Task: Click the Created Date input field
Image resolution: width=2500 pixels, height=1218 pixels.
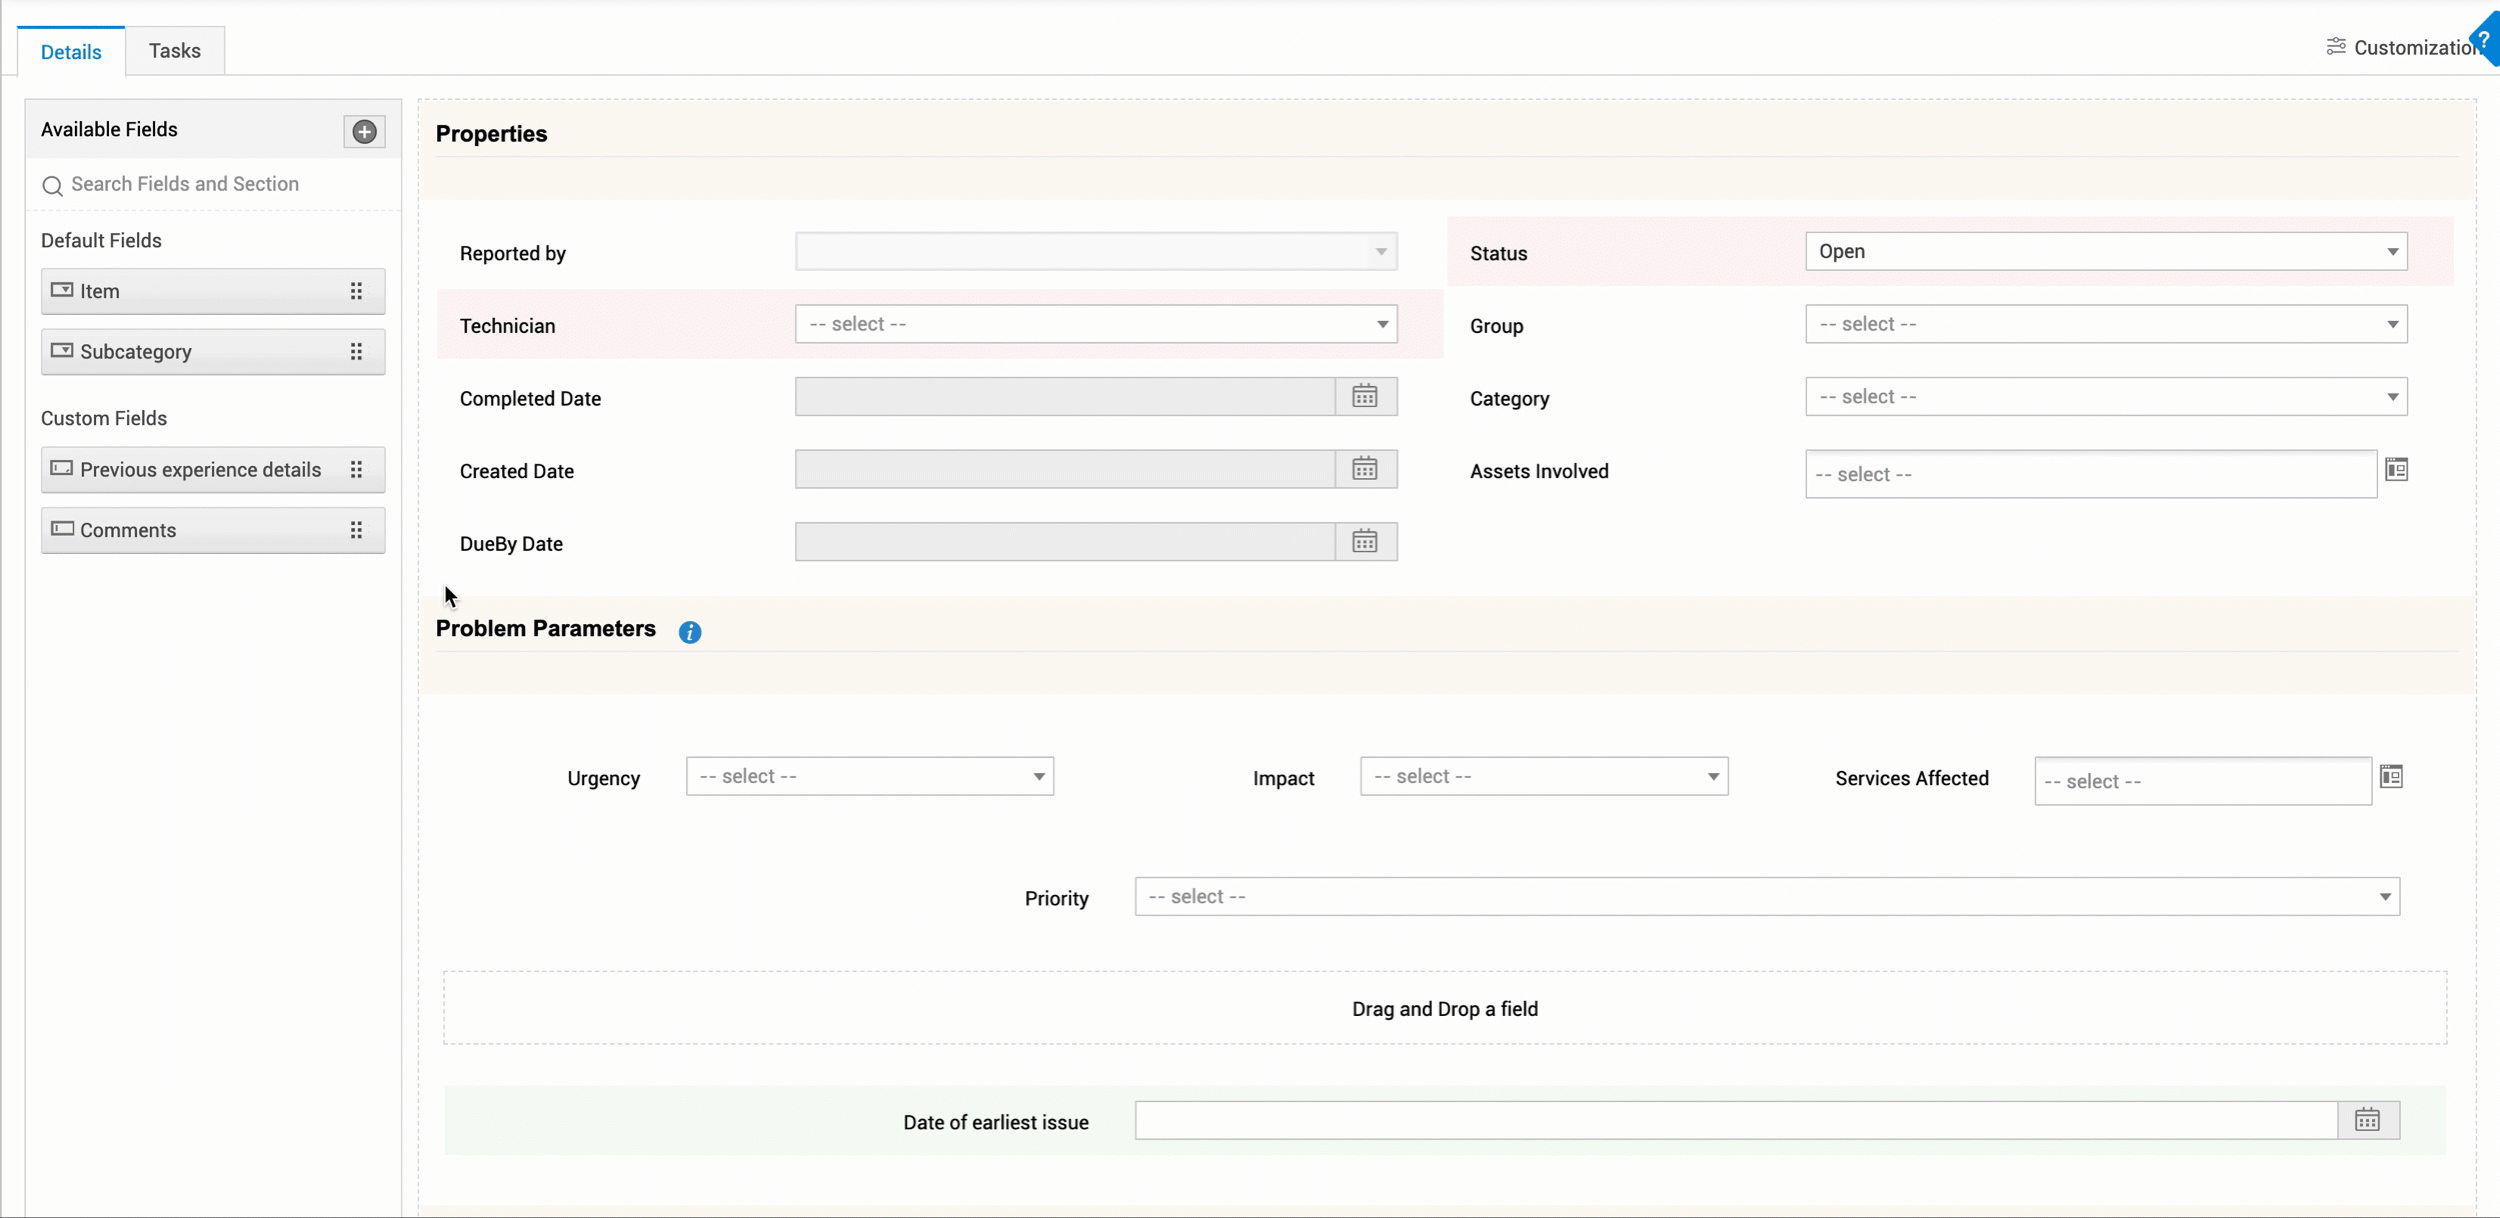Action: (x=1065, y=469)
